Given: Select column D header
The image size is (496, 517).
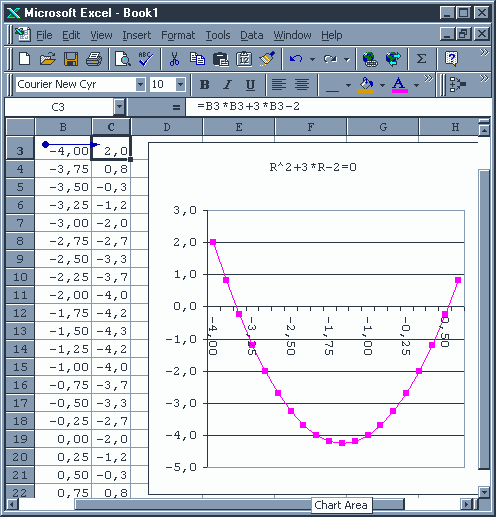Looking at the screenshot, I should point(167,127).
